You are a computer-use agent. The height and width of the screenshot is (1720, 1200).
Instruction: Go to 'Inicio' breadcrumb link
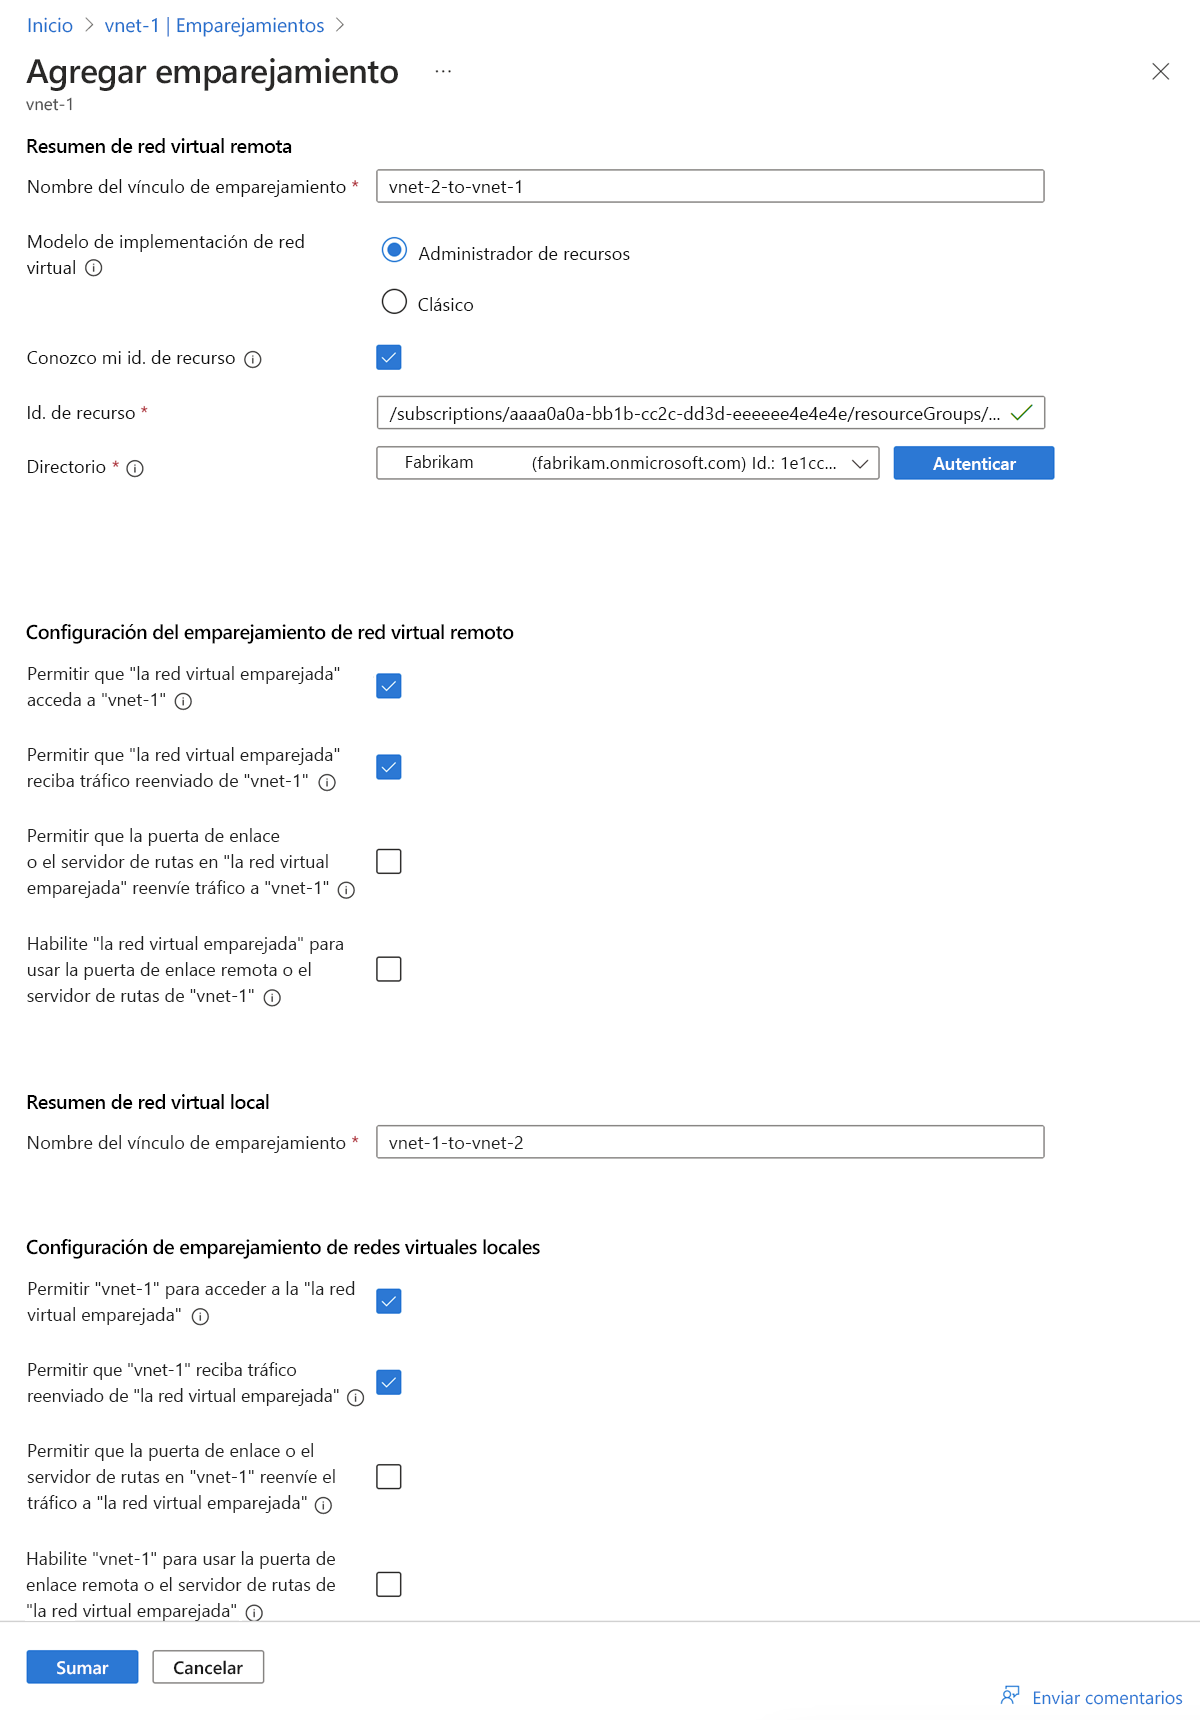50,25
